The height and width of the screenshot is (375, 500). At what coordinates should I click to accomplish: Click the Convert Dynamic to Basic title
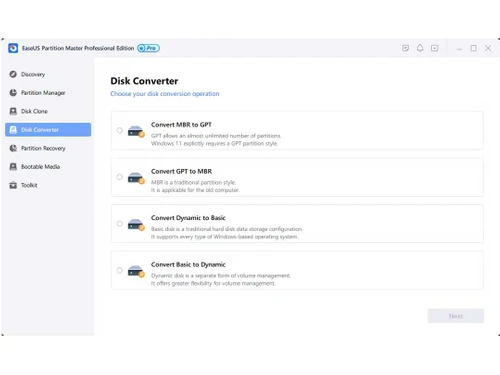coord(188,218)
